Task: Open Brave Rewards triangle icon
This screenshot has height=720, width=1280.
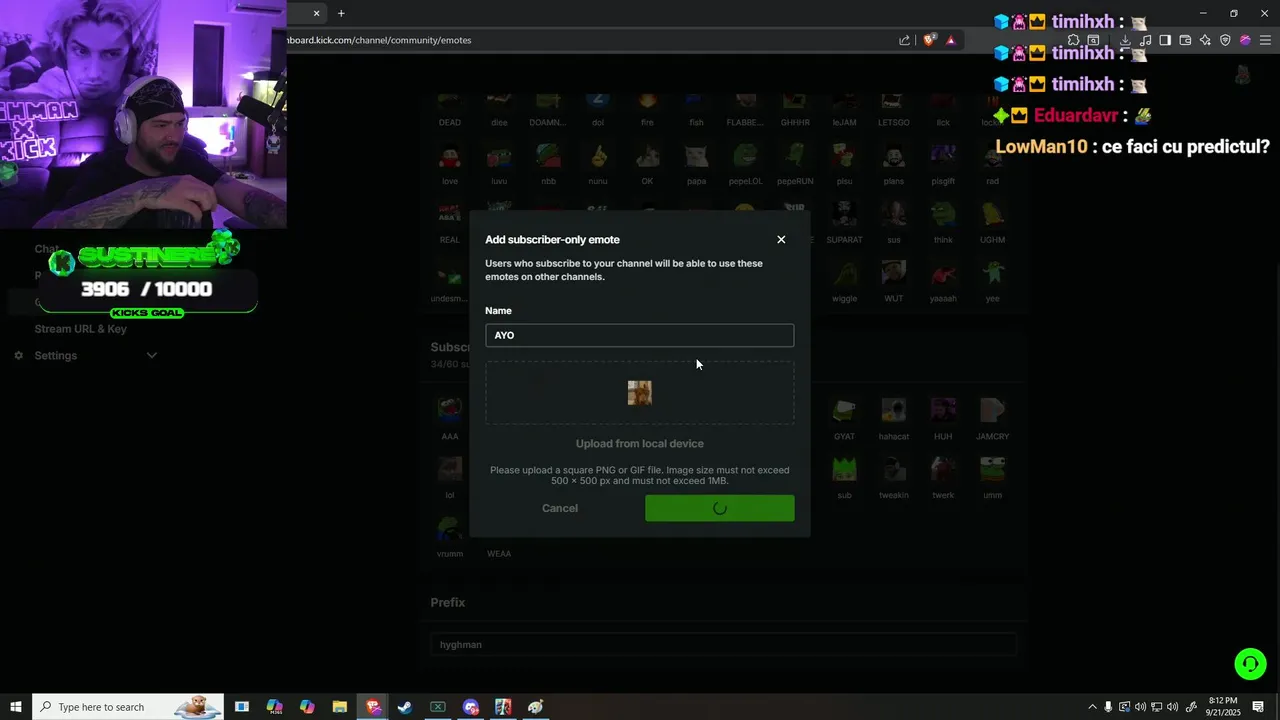Action: tap(950, 40)
